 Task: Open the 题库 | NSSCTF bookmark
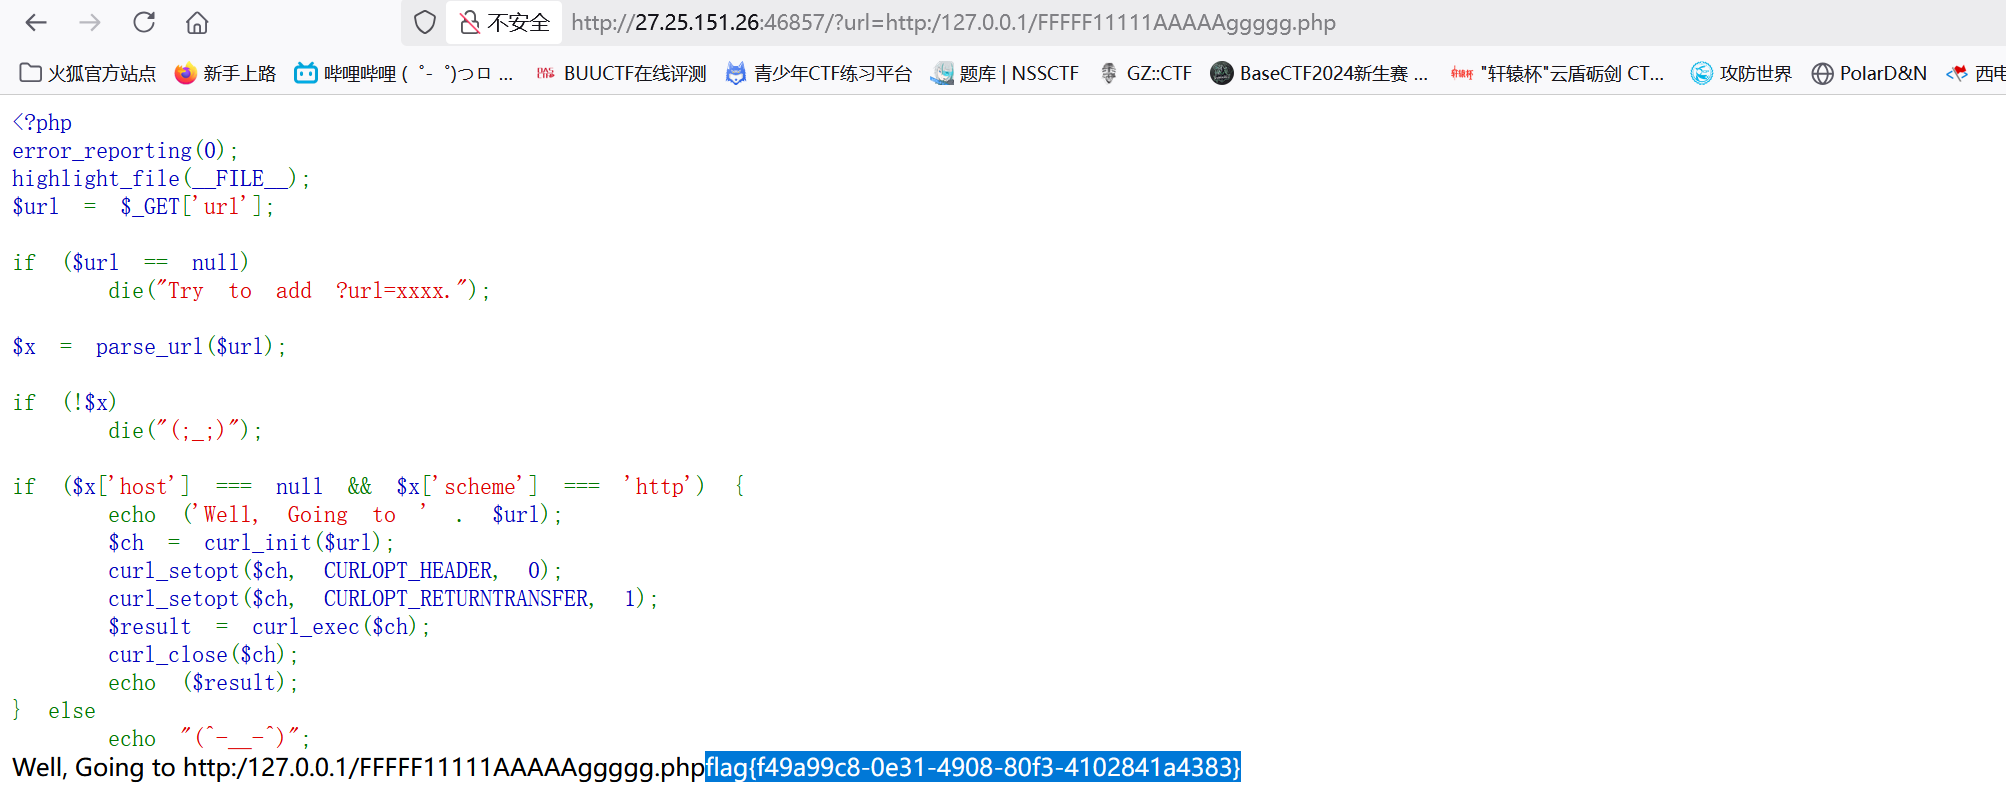[x=1005, y=73]
